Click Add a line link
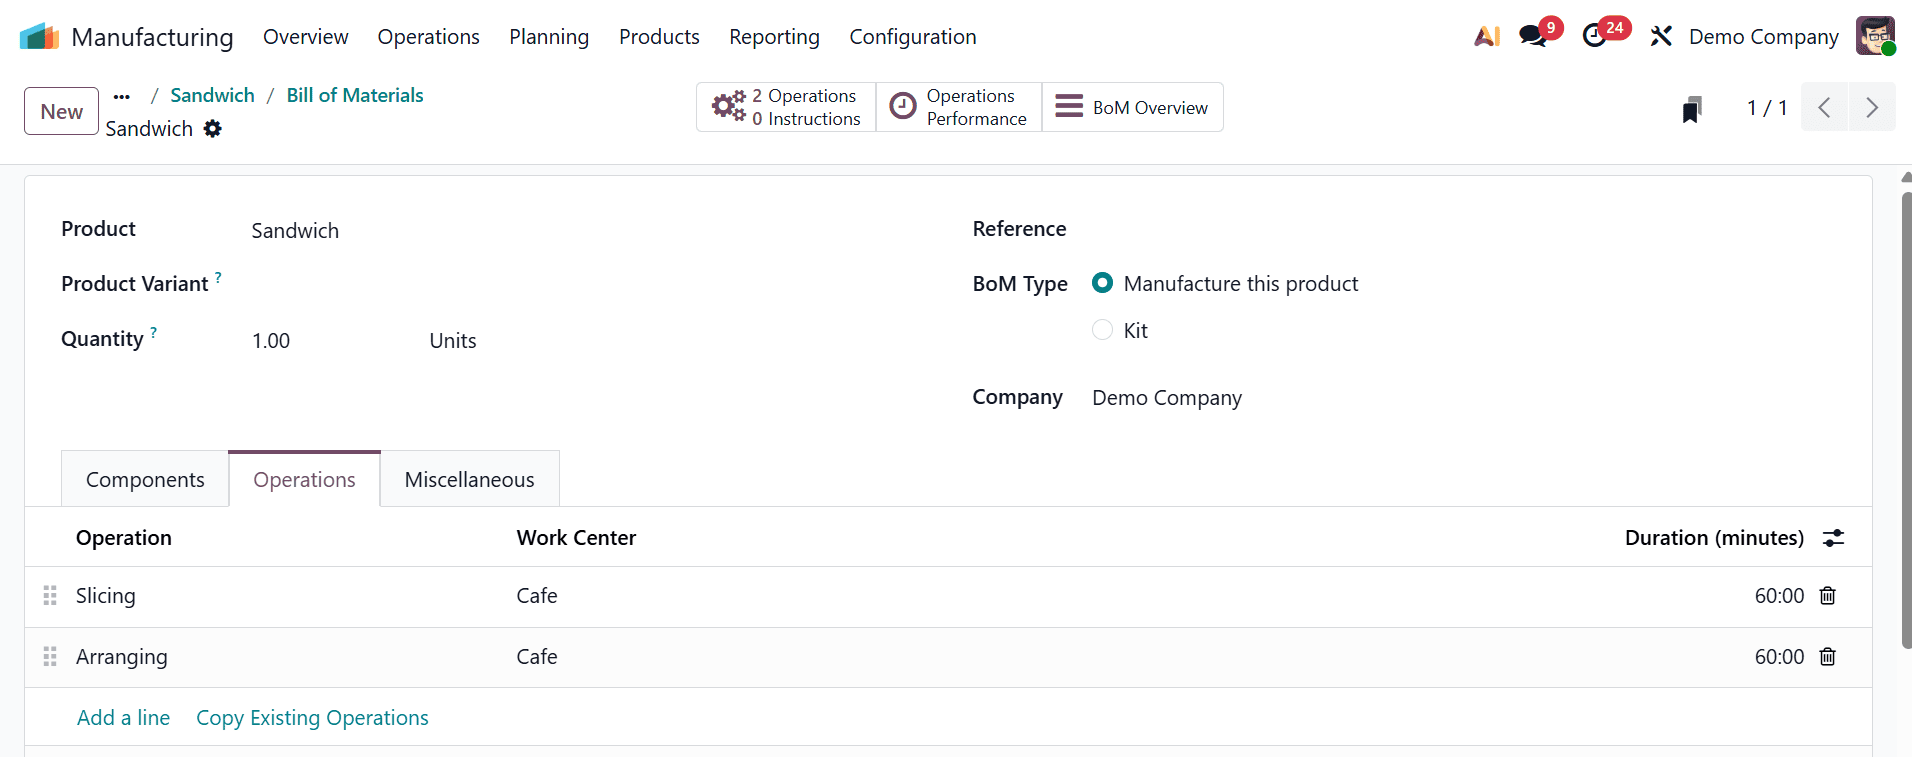This screenshot has width=1912, height=757. point(123,718)
